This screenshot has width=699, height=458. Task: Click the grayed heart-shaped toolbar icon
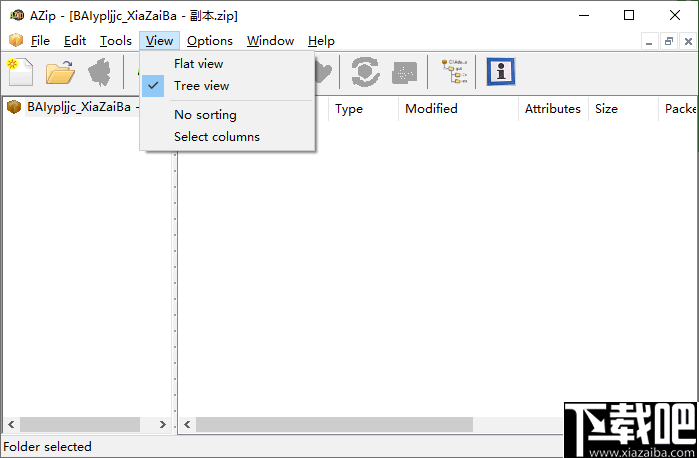tap(324, 72)
